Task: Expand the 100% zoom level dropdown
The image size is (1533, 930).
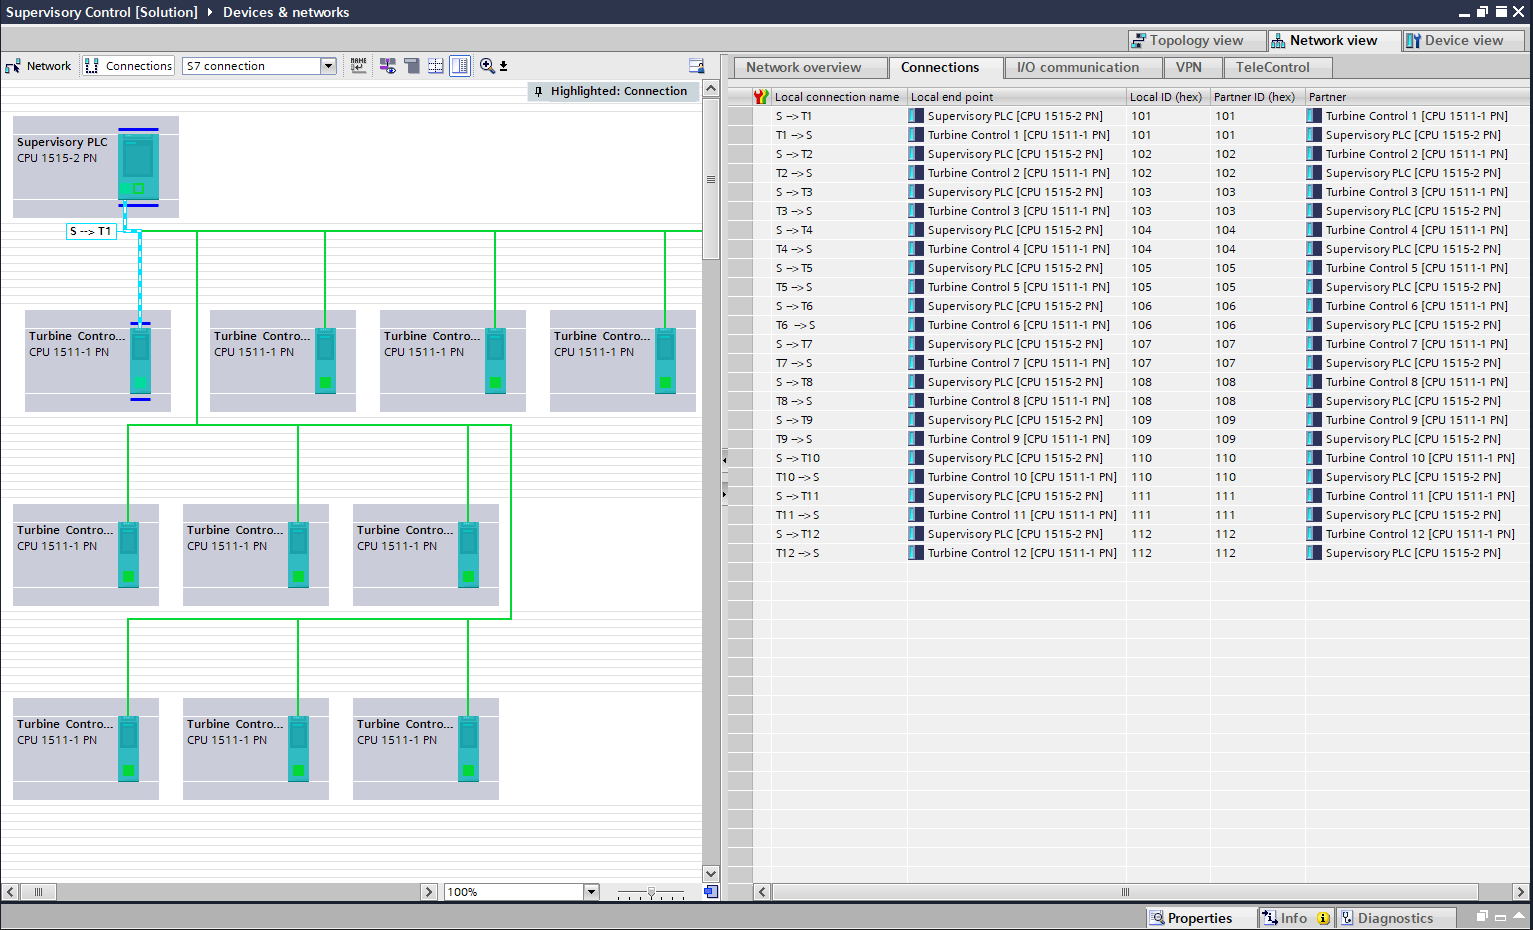Action: [x=591, y=892]
